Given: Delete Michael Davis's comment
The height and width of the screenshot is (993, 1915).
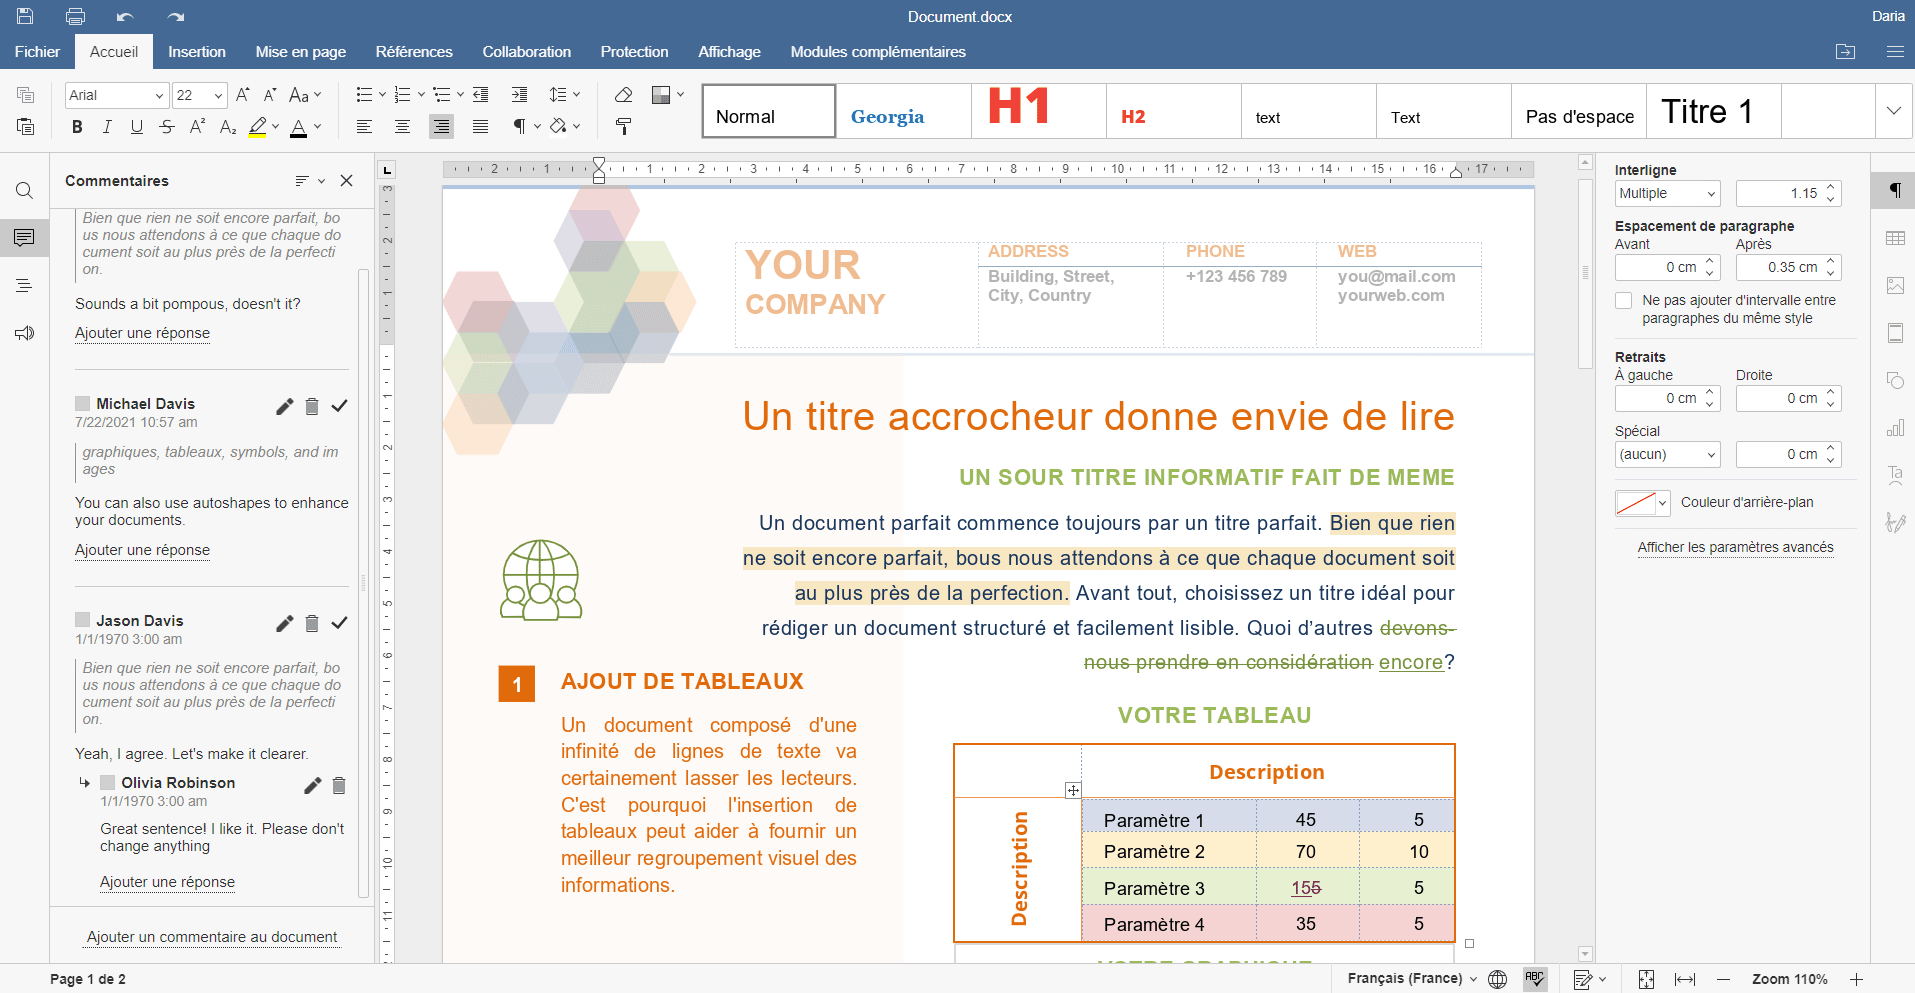Looking at the screenshot, I should 312,406.
